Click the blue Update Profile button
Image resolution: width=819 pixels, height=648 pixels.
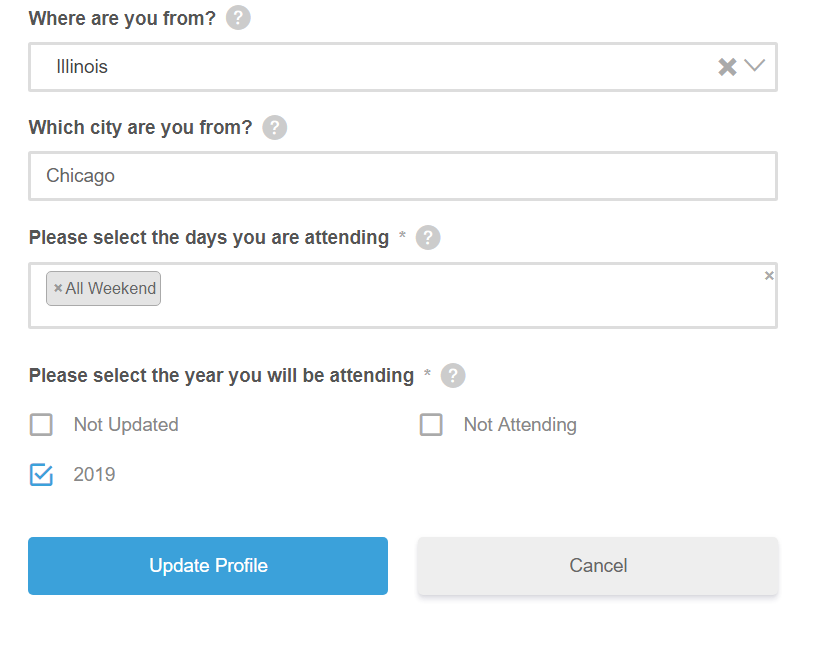(x=208, y=566)
